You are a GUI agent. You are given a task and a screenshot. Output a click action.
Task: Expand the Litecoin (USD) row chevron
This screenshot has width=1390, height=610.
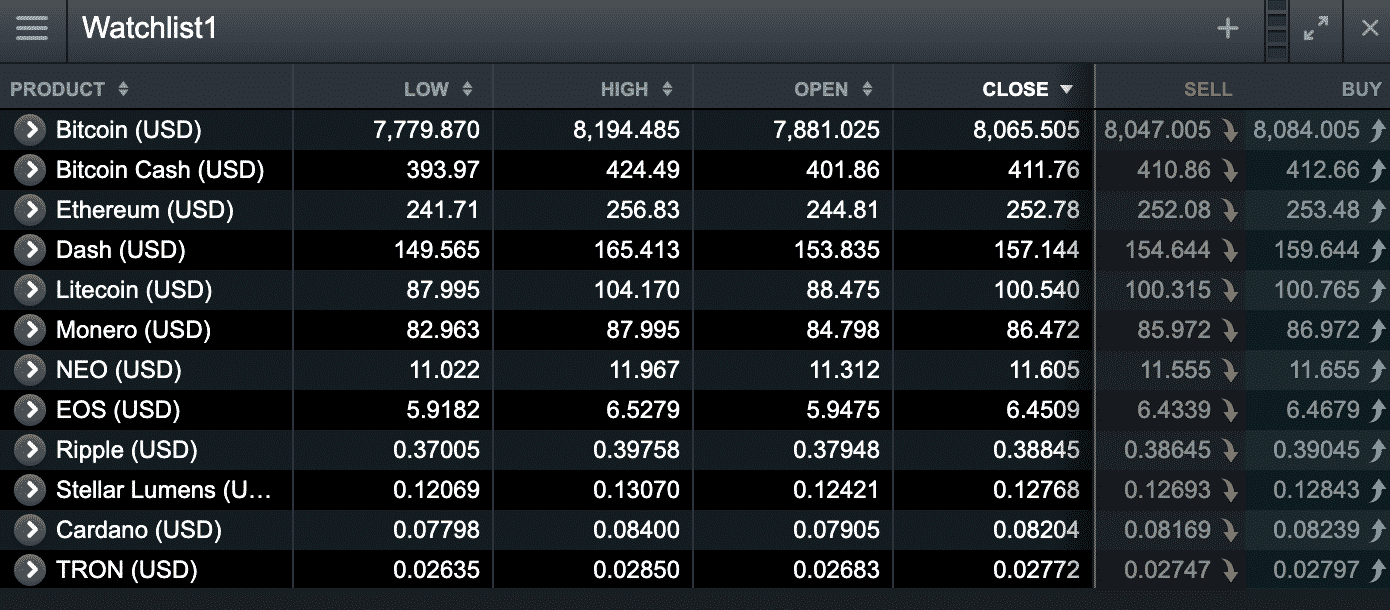pyautogui.click(x=31, y=290)
